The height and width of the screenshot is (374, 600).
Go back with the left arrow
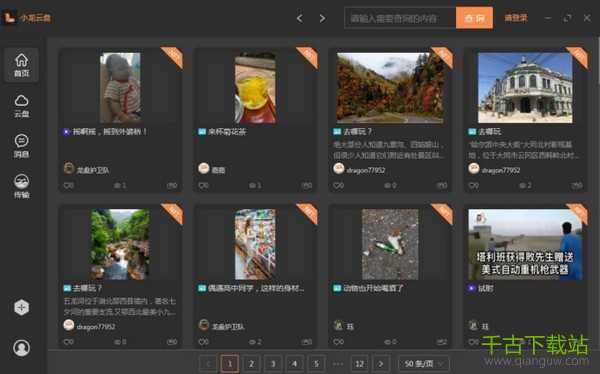300,18
